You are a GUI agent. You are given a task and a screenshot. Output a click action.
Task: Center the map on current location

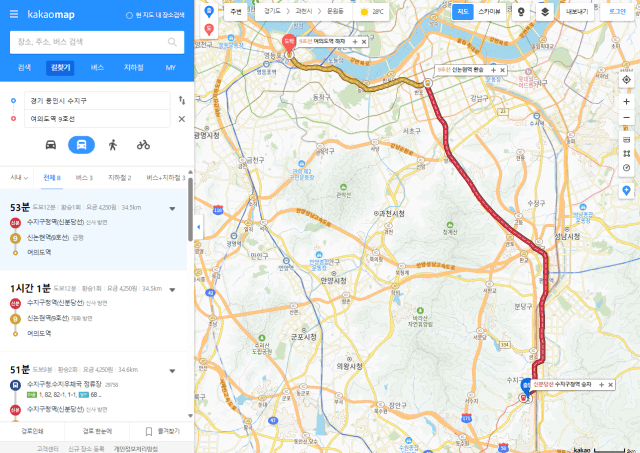coord(626,80)
